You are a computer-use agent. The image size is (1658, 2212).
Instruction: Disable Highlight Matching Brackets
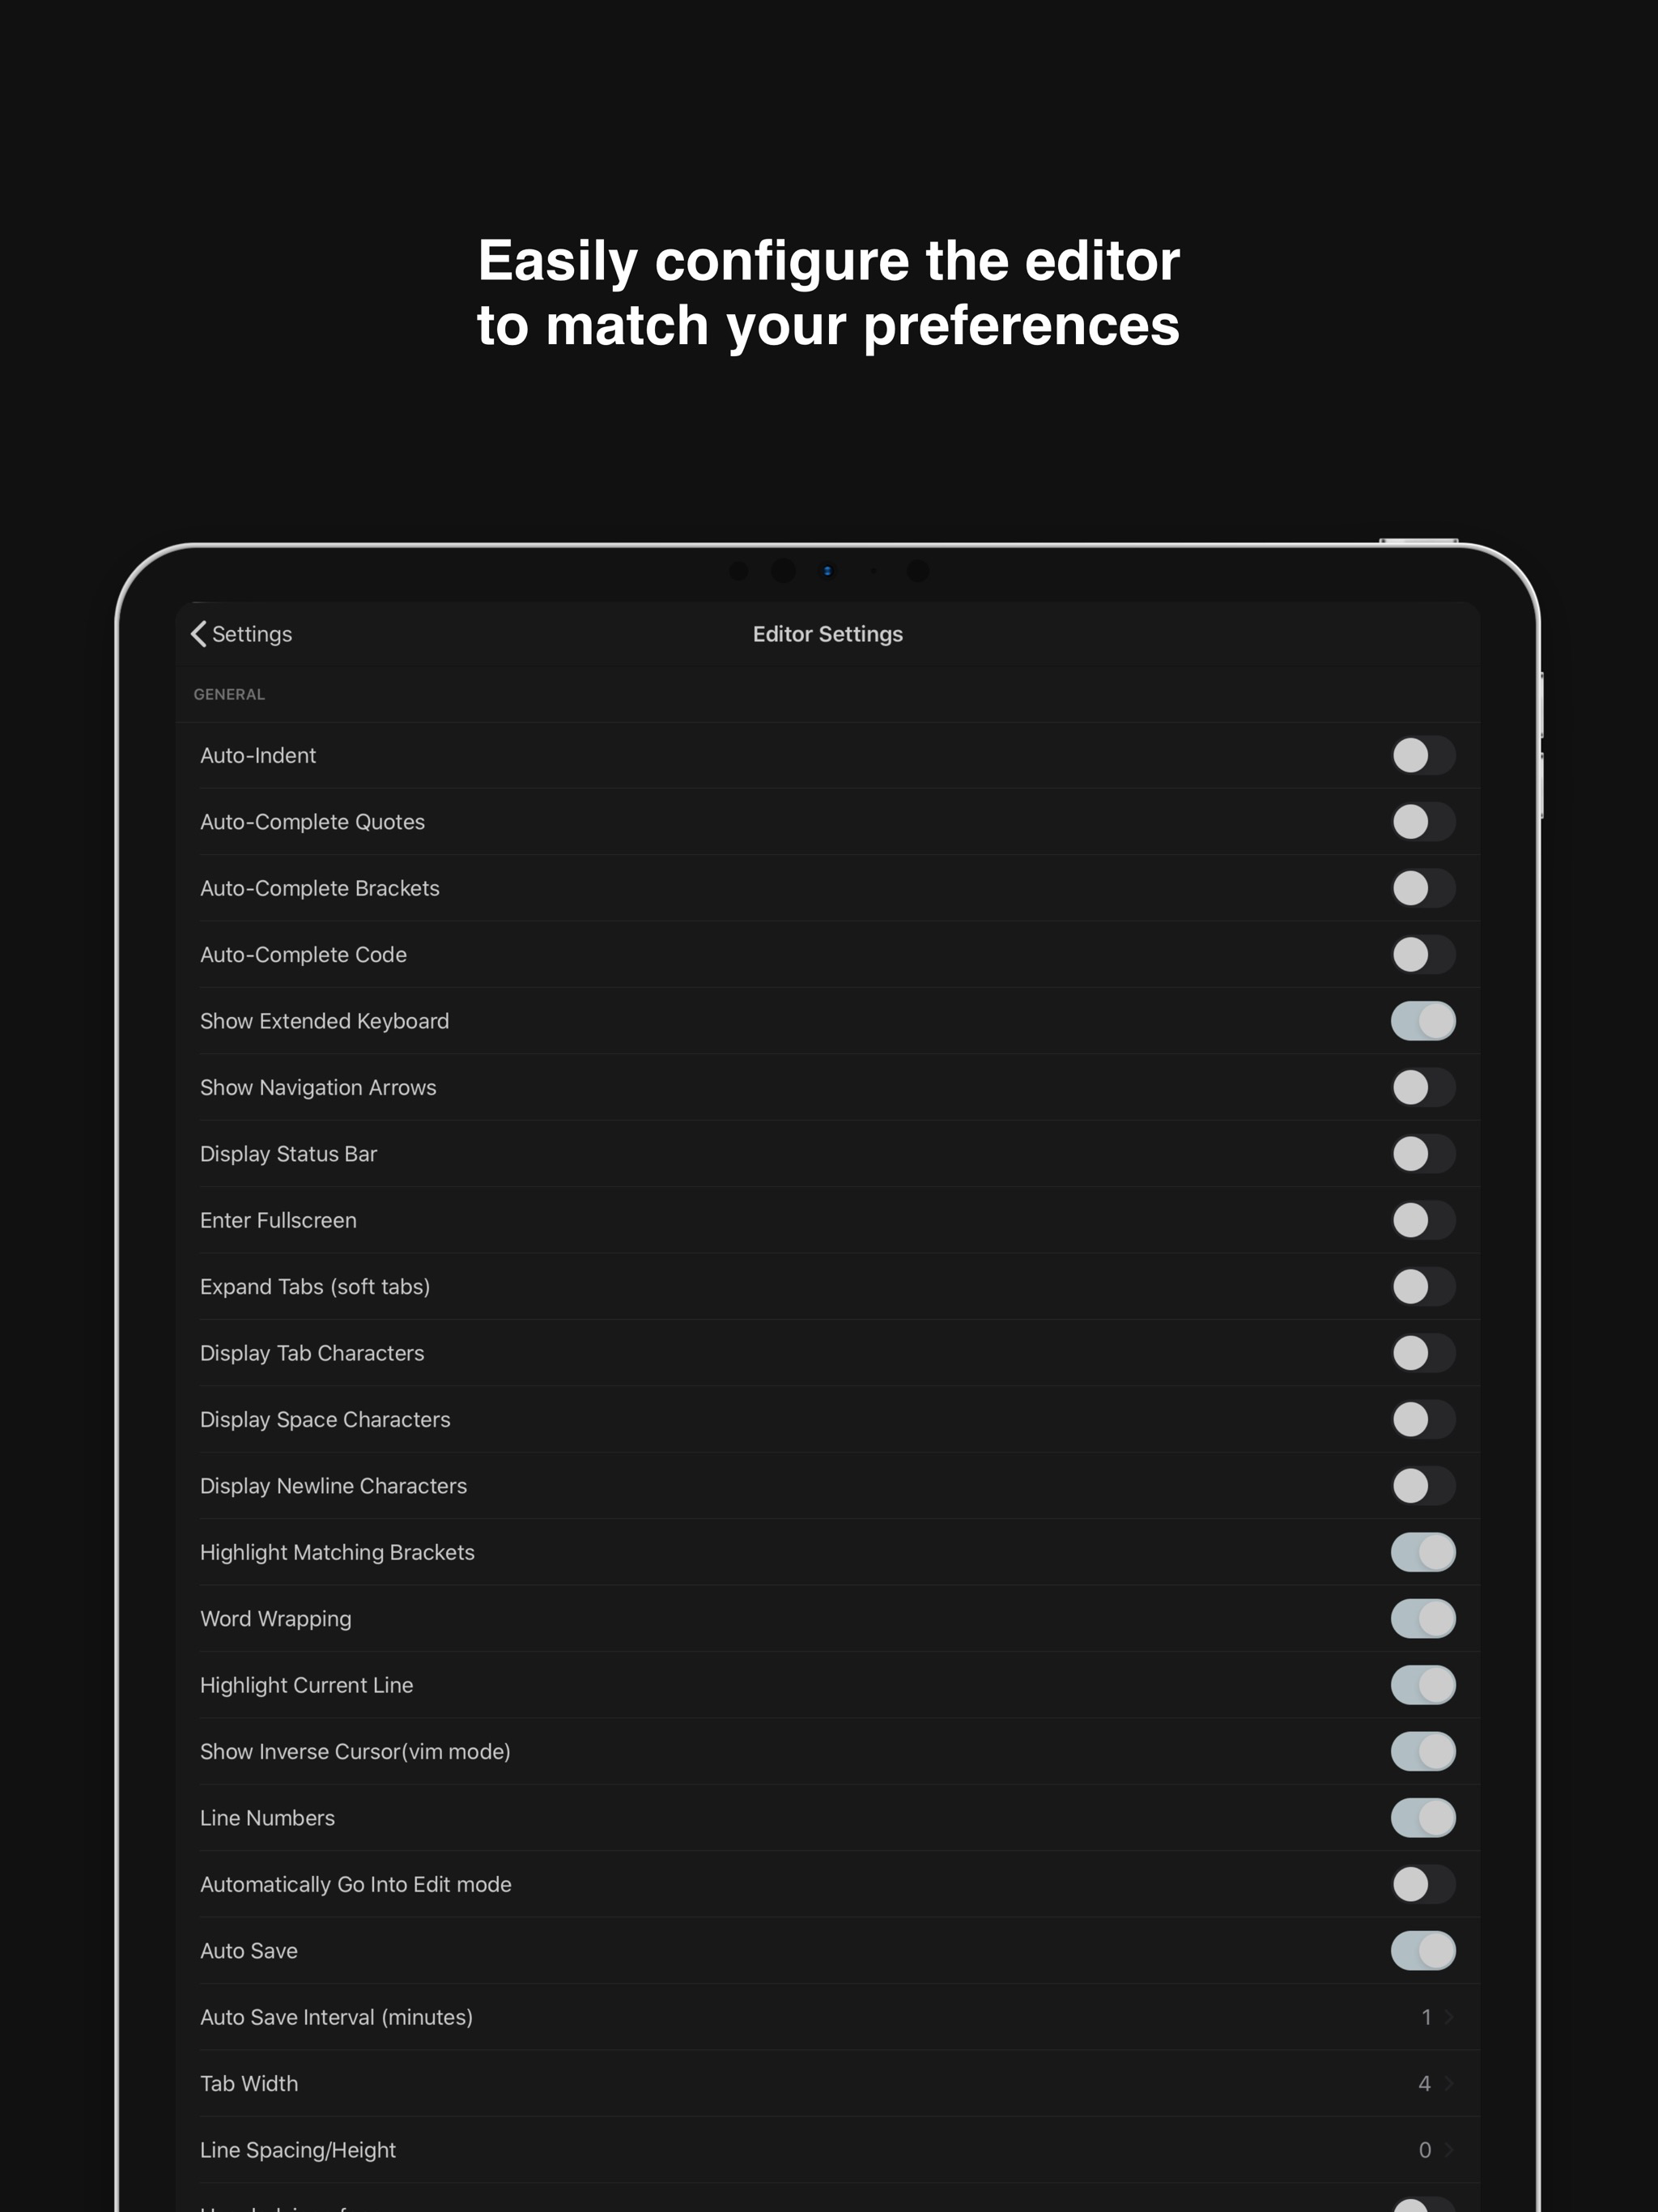pos(1423,1552)
